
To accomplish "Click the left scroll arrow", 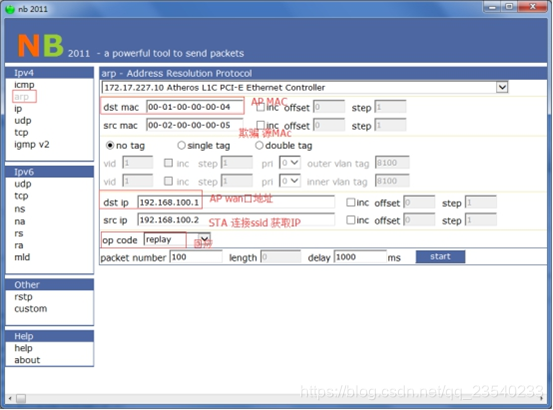I will click(x=10, y=398).
